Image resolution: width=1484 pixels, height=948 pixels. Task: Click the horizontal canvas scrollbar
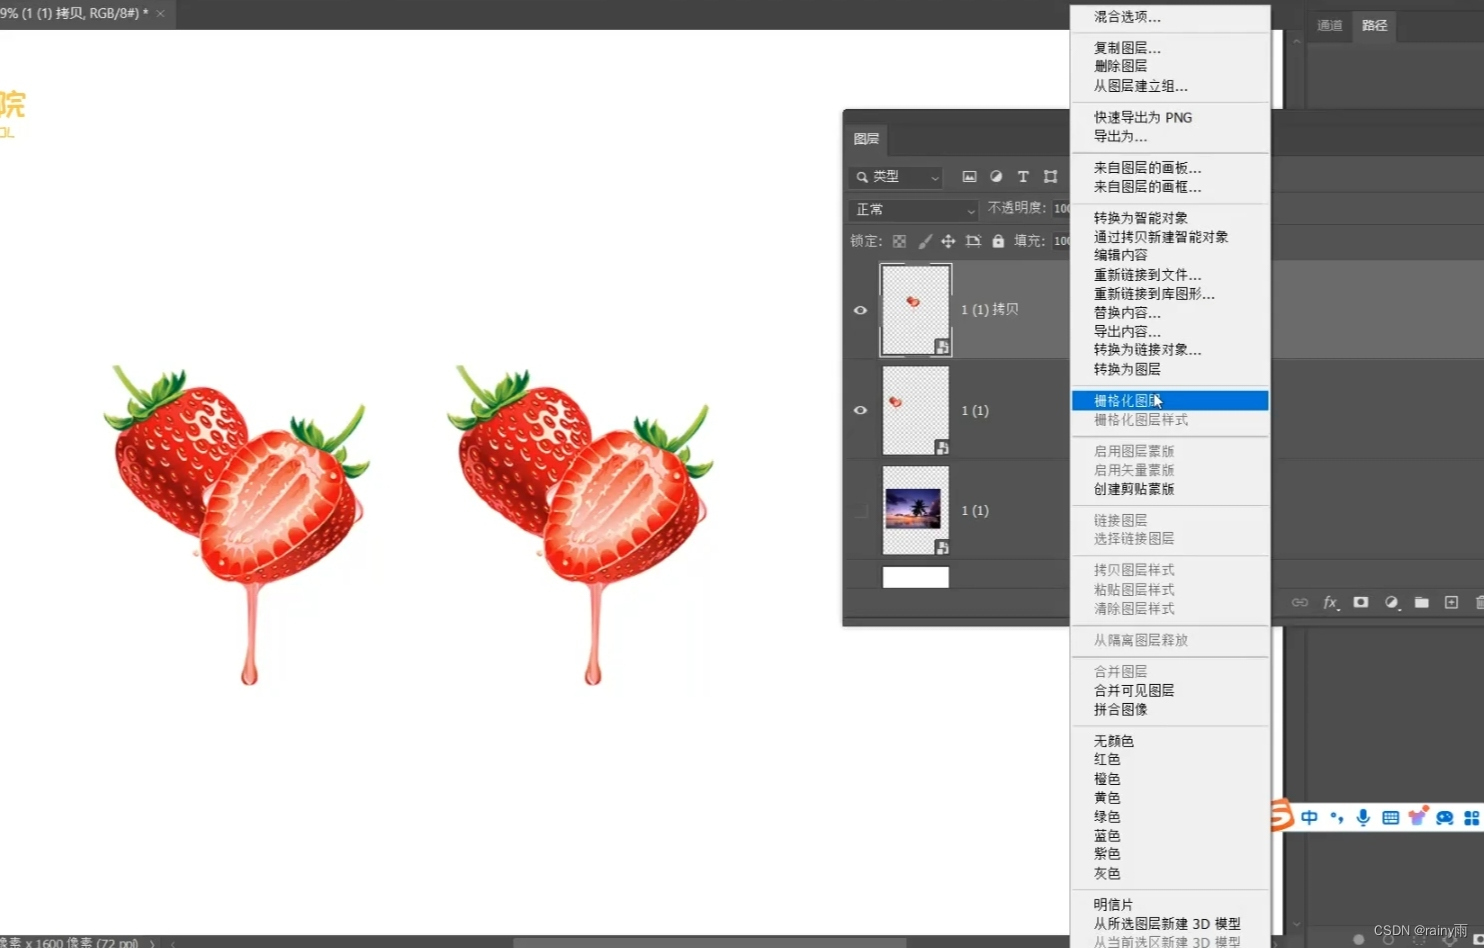click(710, 942)
